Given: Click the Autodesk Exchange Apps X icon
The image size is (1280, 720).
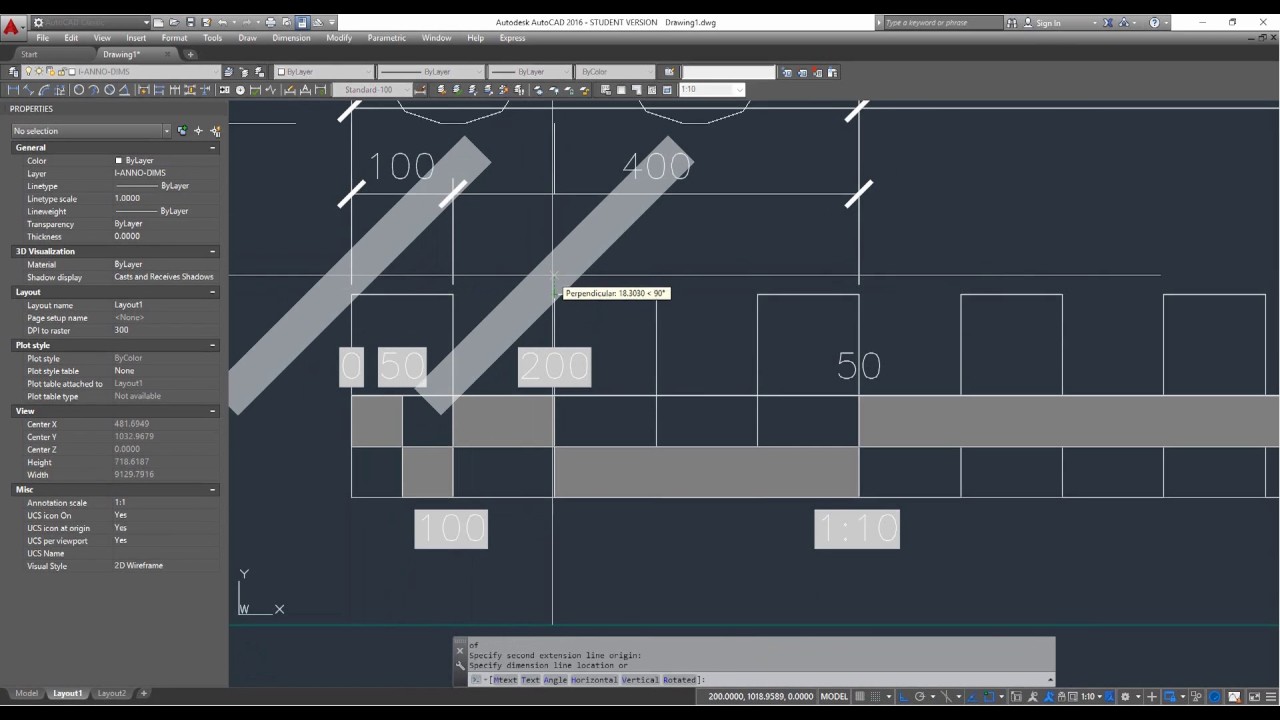Looking at the screenshot, I should pyautogui.click(x=1107, y=23).
